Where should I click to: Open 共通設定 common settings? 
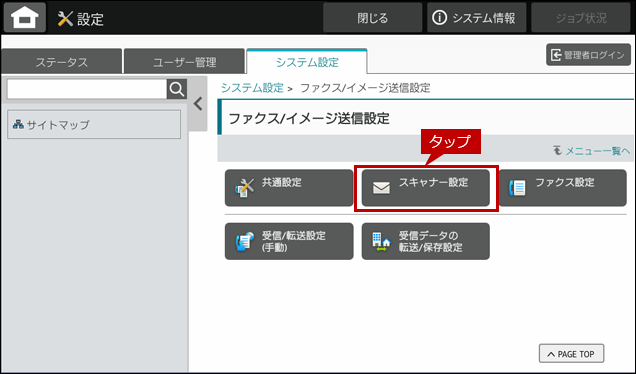[289, 188]
